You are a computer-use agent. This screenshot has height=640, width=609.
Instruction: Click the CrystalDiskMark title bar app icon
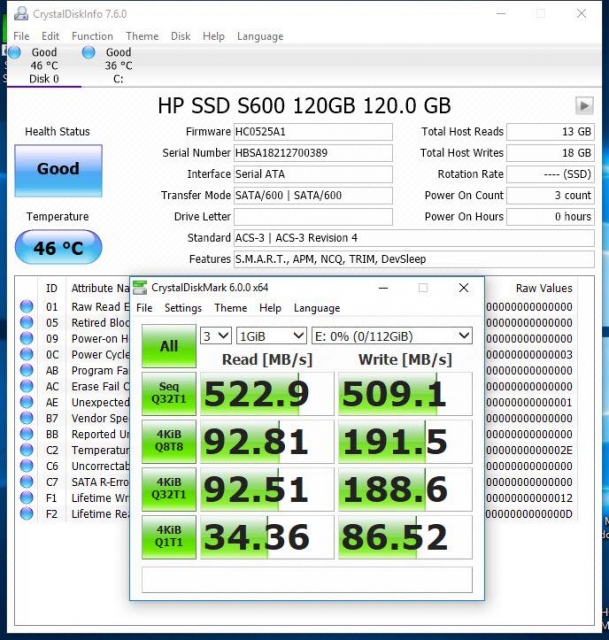140,287
